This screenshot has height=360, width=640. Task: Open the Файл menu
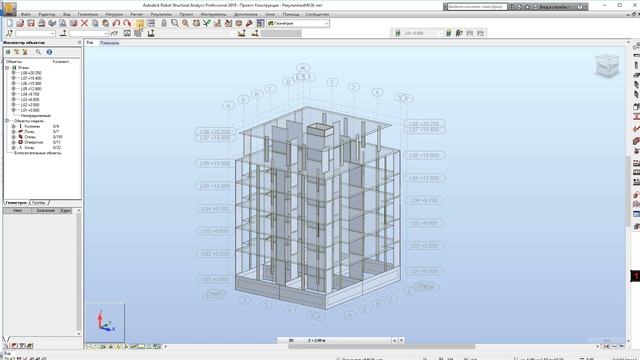(25, 14)
